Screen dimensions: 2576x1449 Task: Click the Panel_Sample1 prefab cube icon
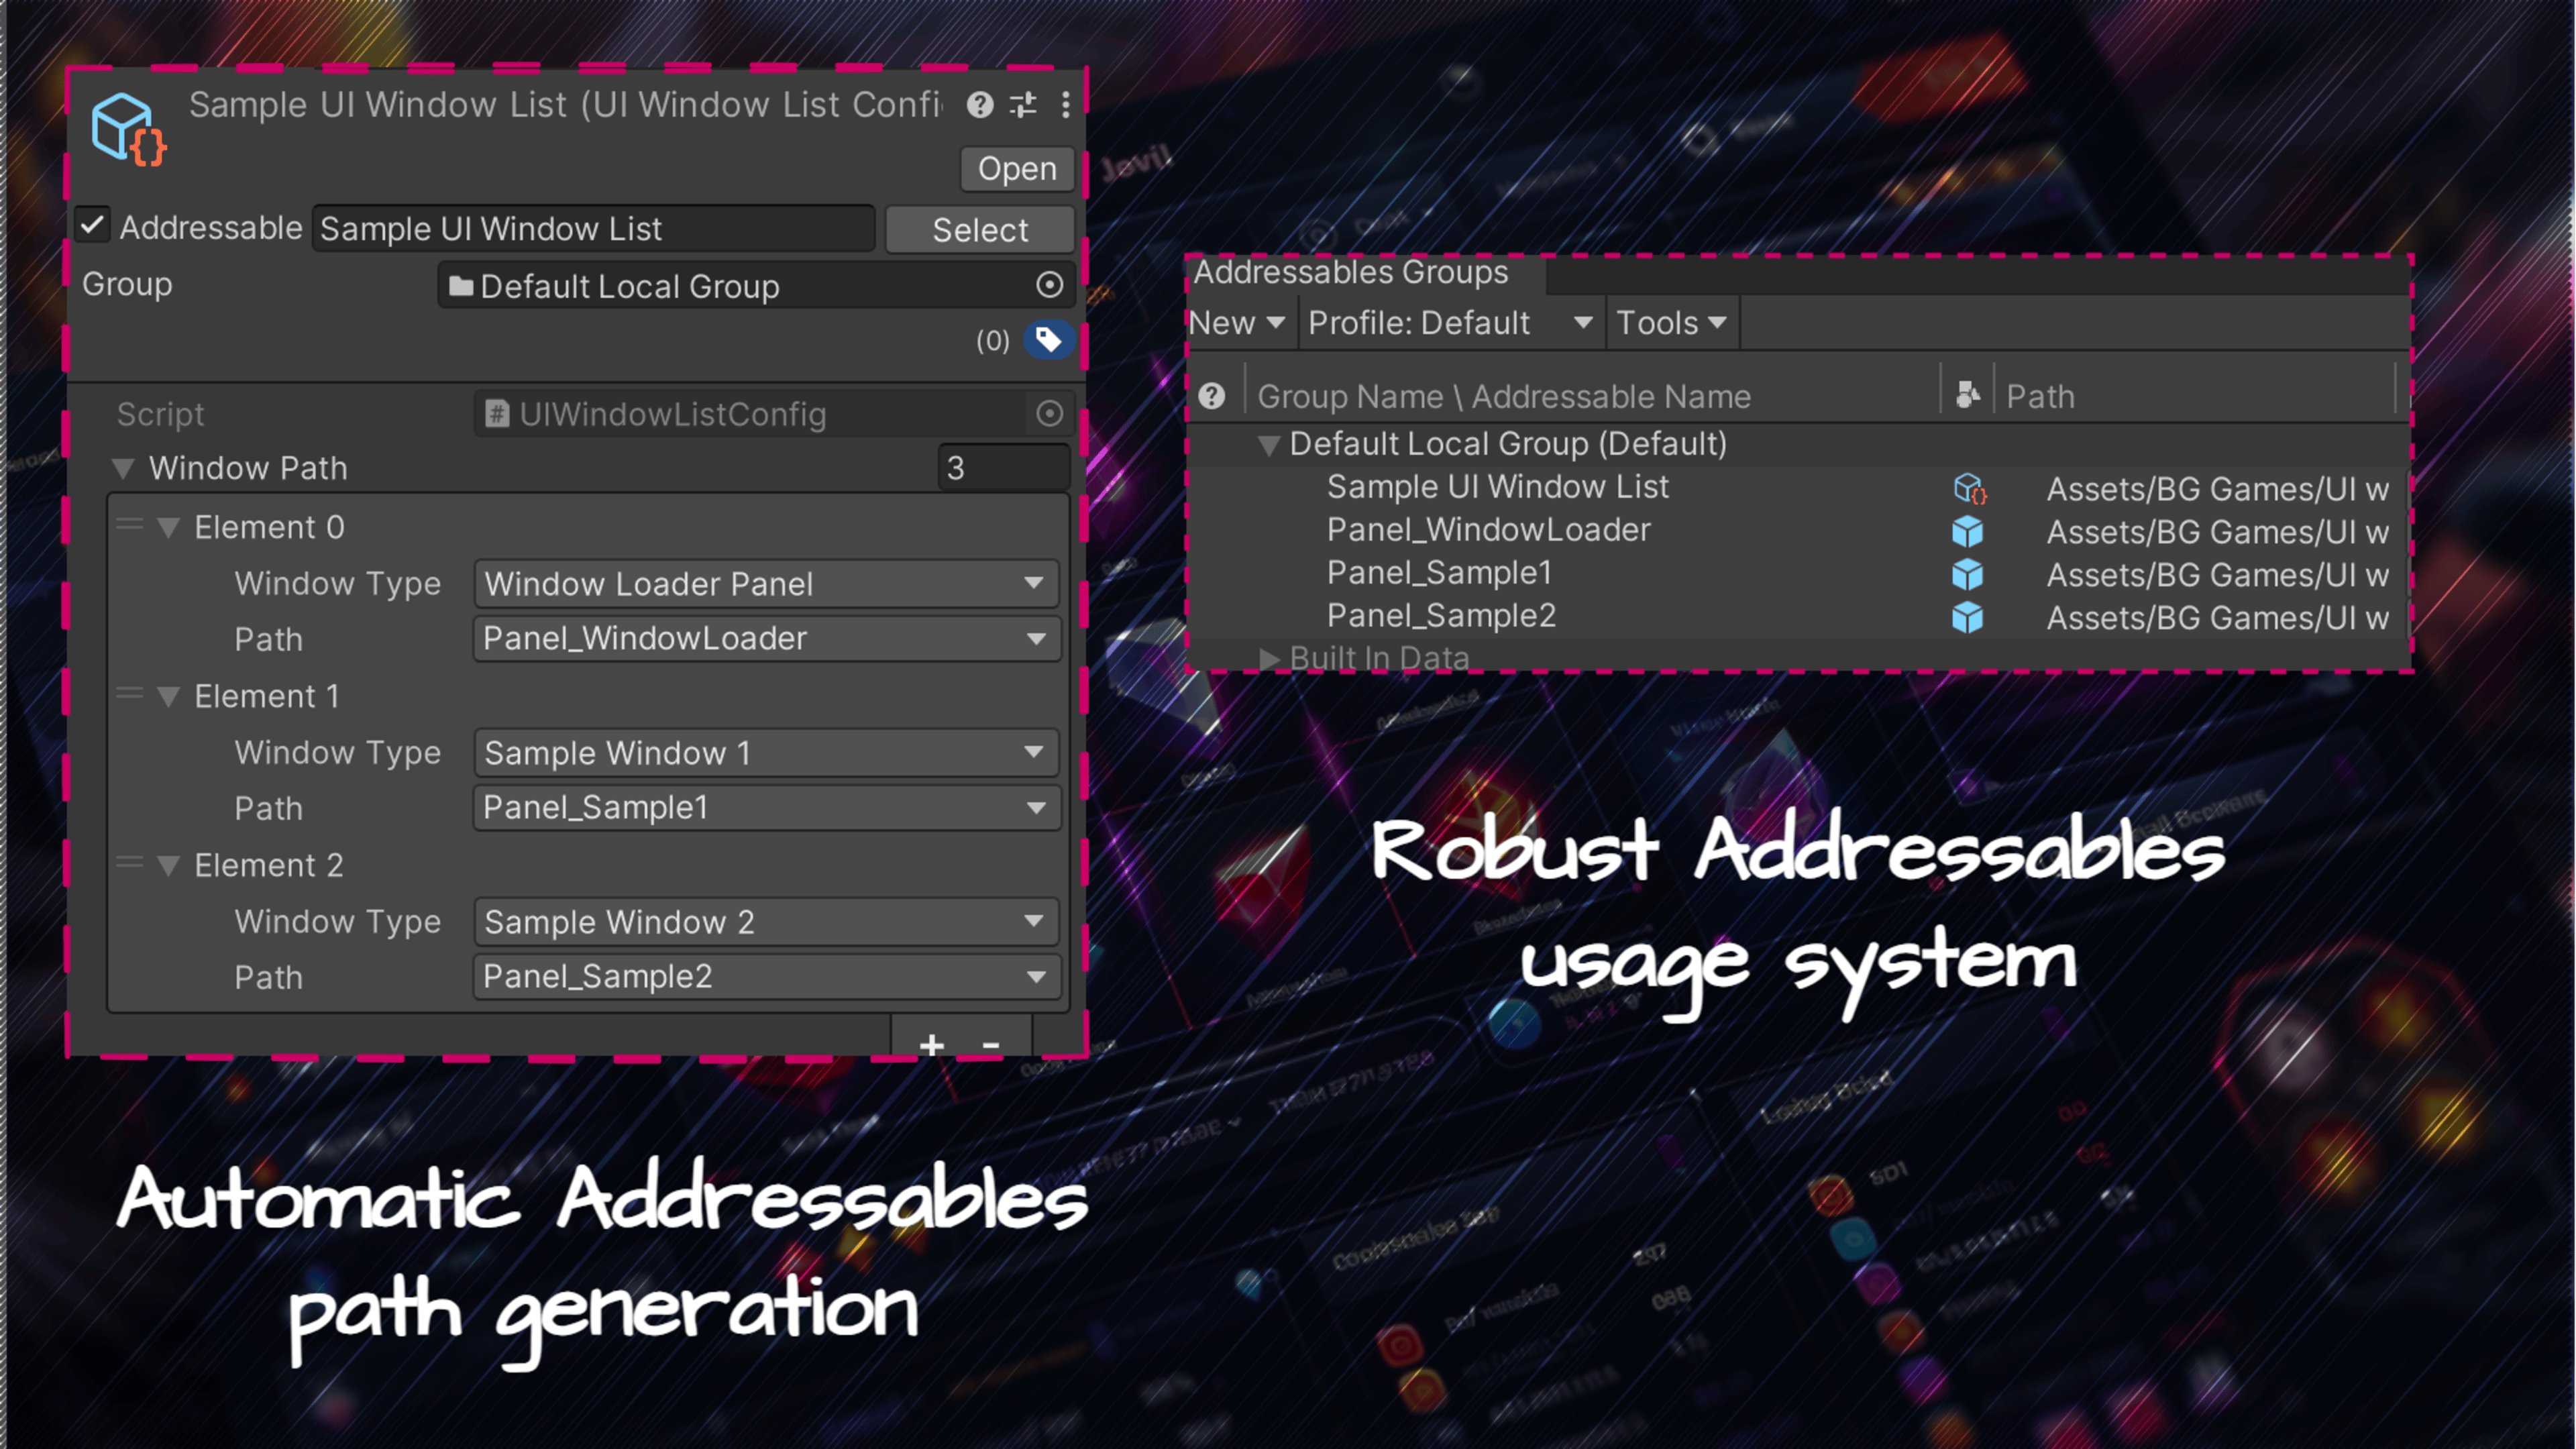[1967, 575]
